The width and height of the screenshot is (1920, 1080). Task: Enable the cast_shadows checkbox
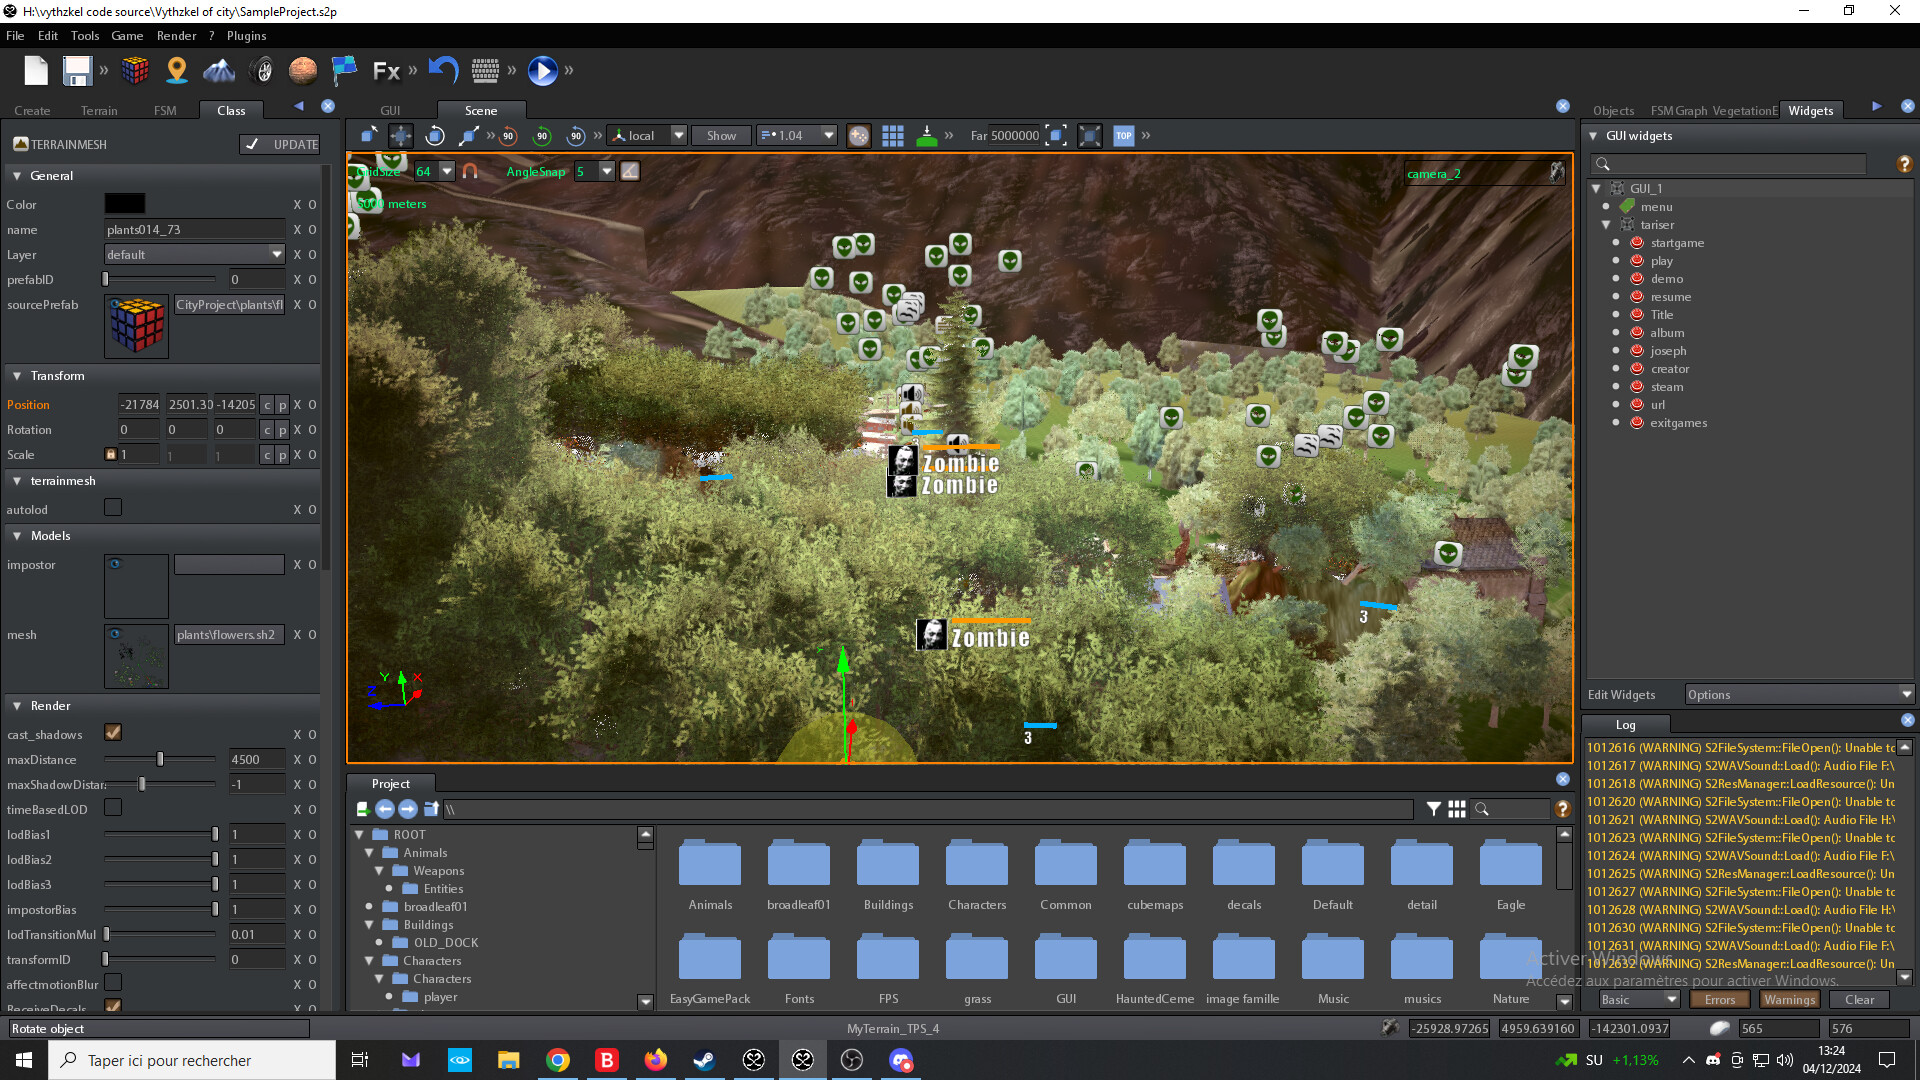[112, 732]
